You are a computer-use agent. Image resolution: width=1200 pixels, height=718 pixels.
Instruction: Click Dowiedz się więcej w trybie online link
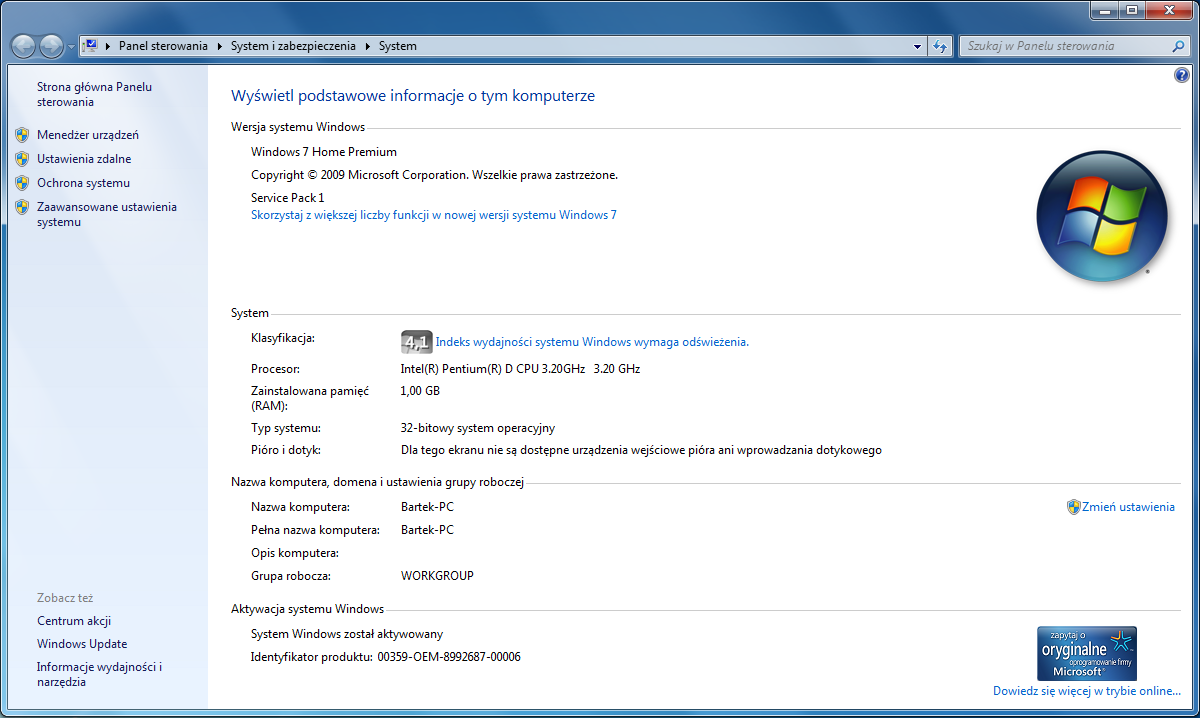click(x=1087, y=691)
